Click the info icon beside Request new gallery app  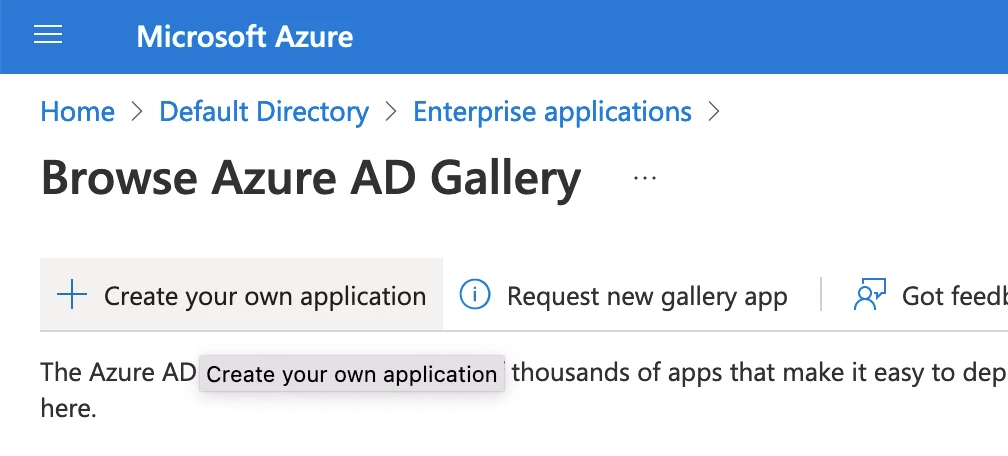[x=474, y=295]
